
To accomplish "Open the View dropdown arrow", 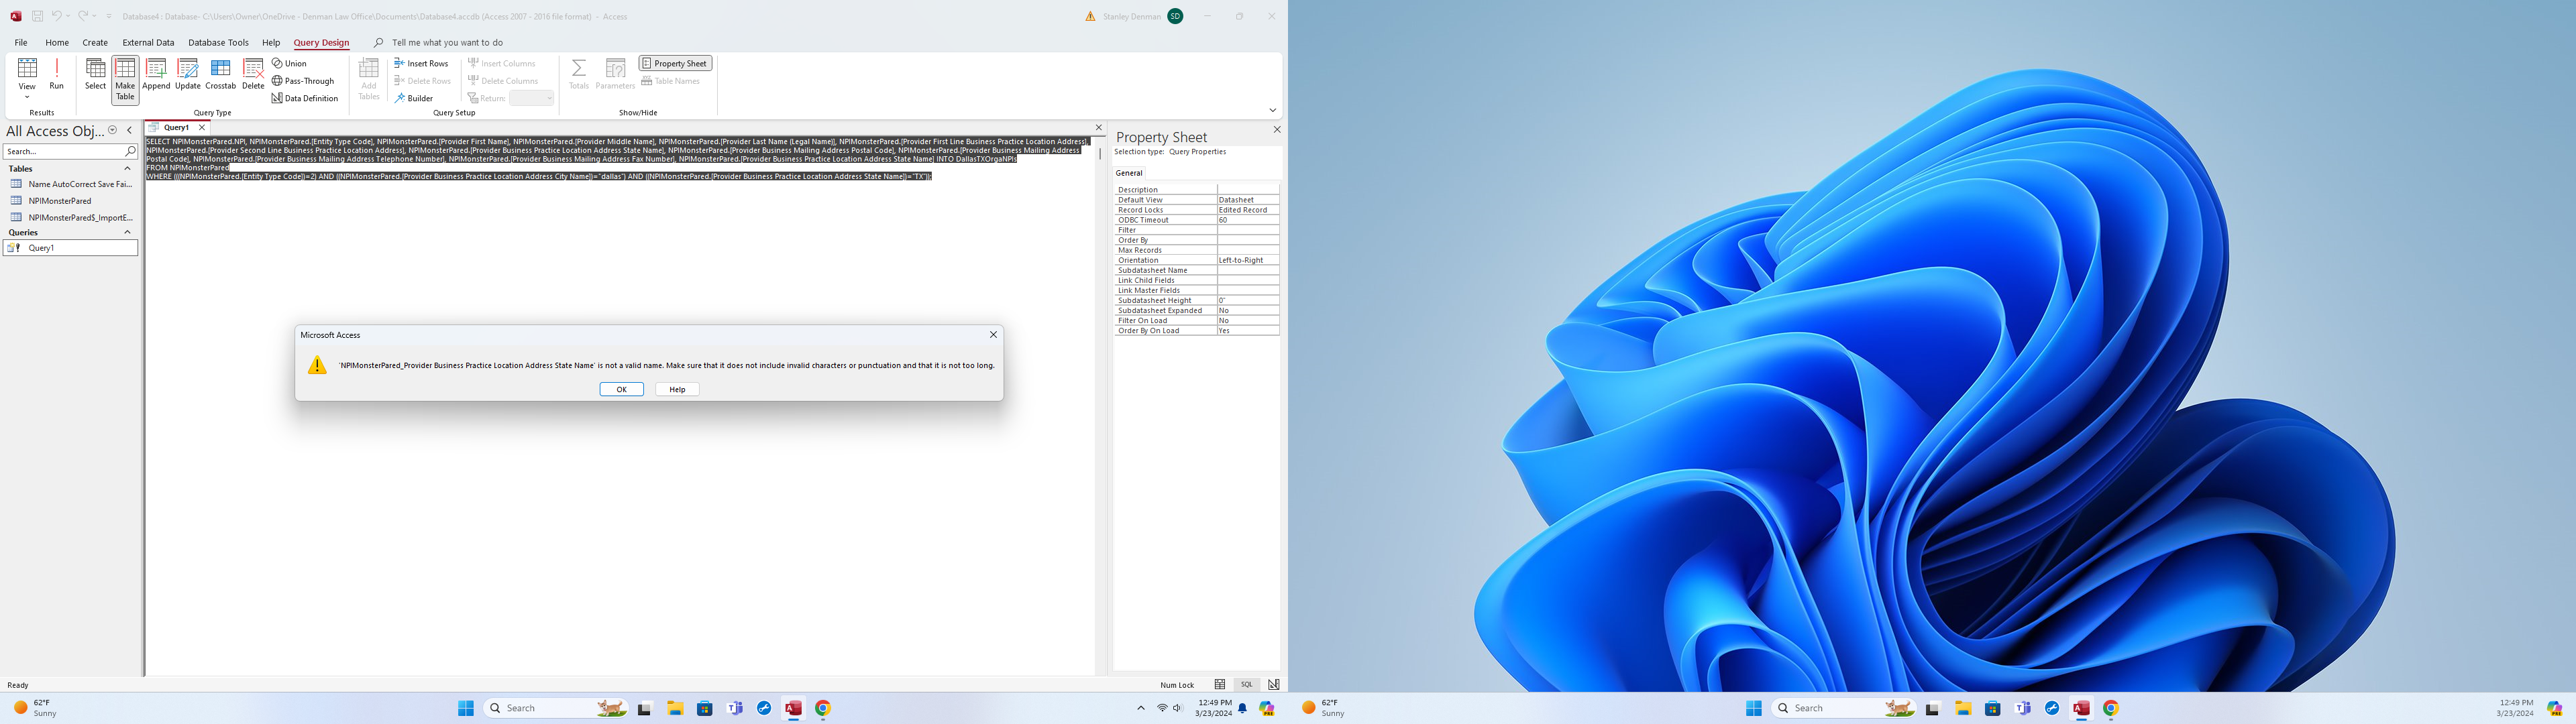I will pyautogui.click(x=27, y=97).
